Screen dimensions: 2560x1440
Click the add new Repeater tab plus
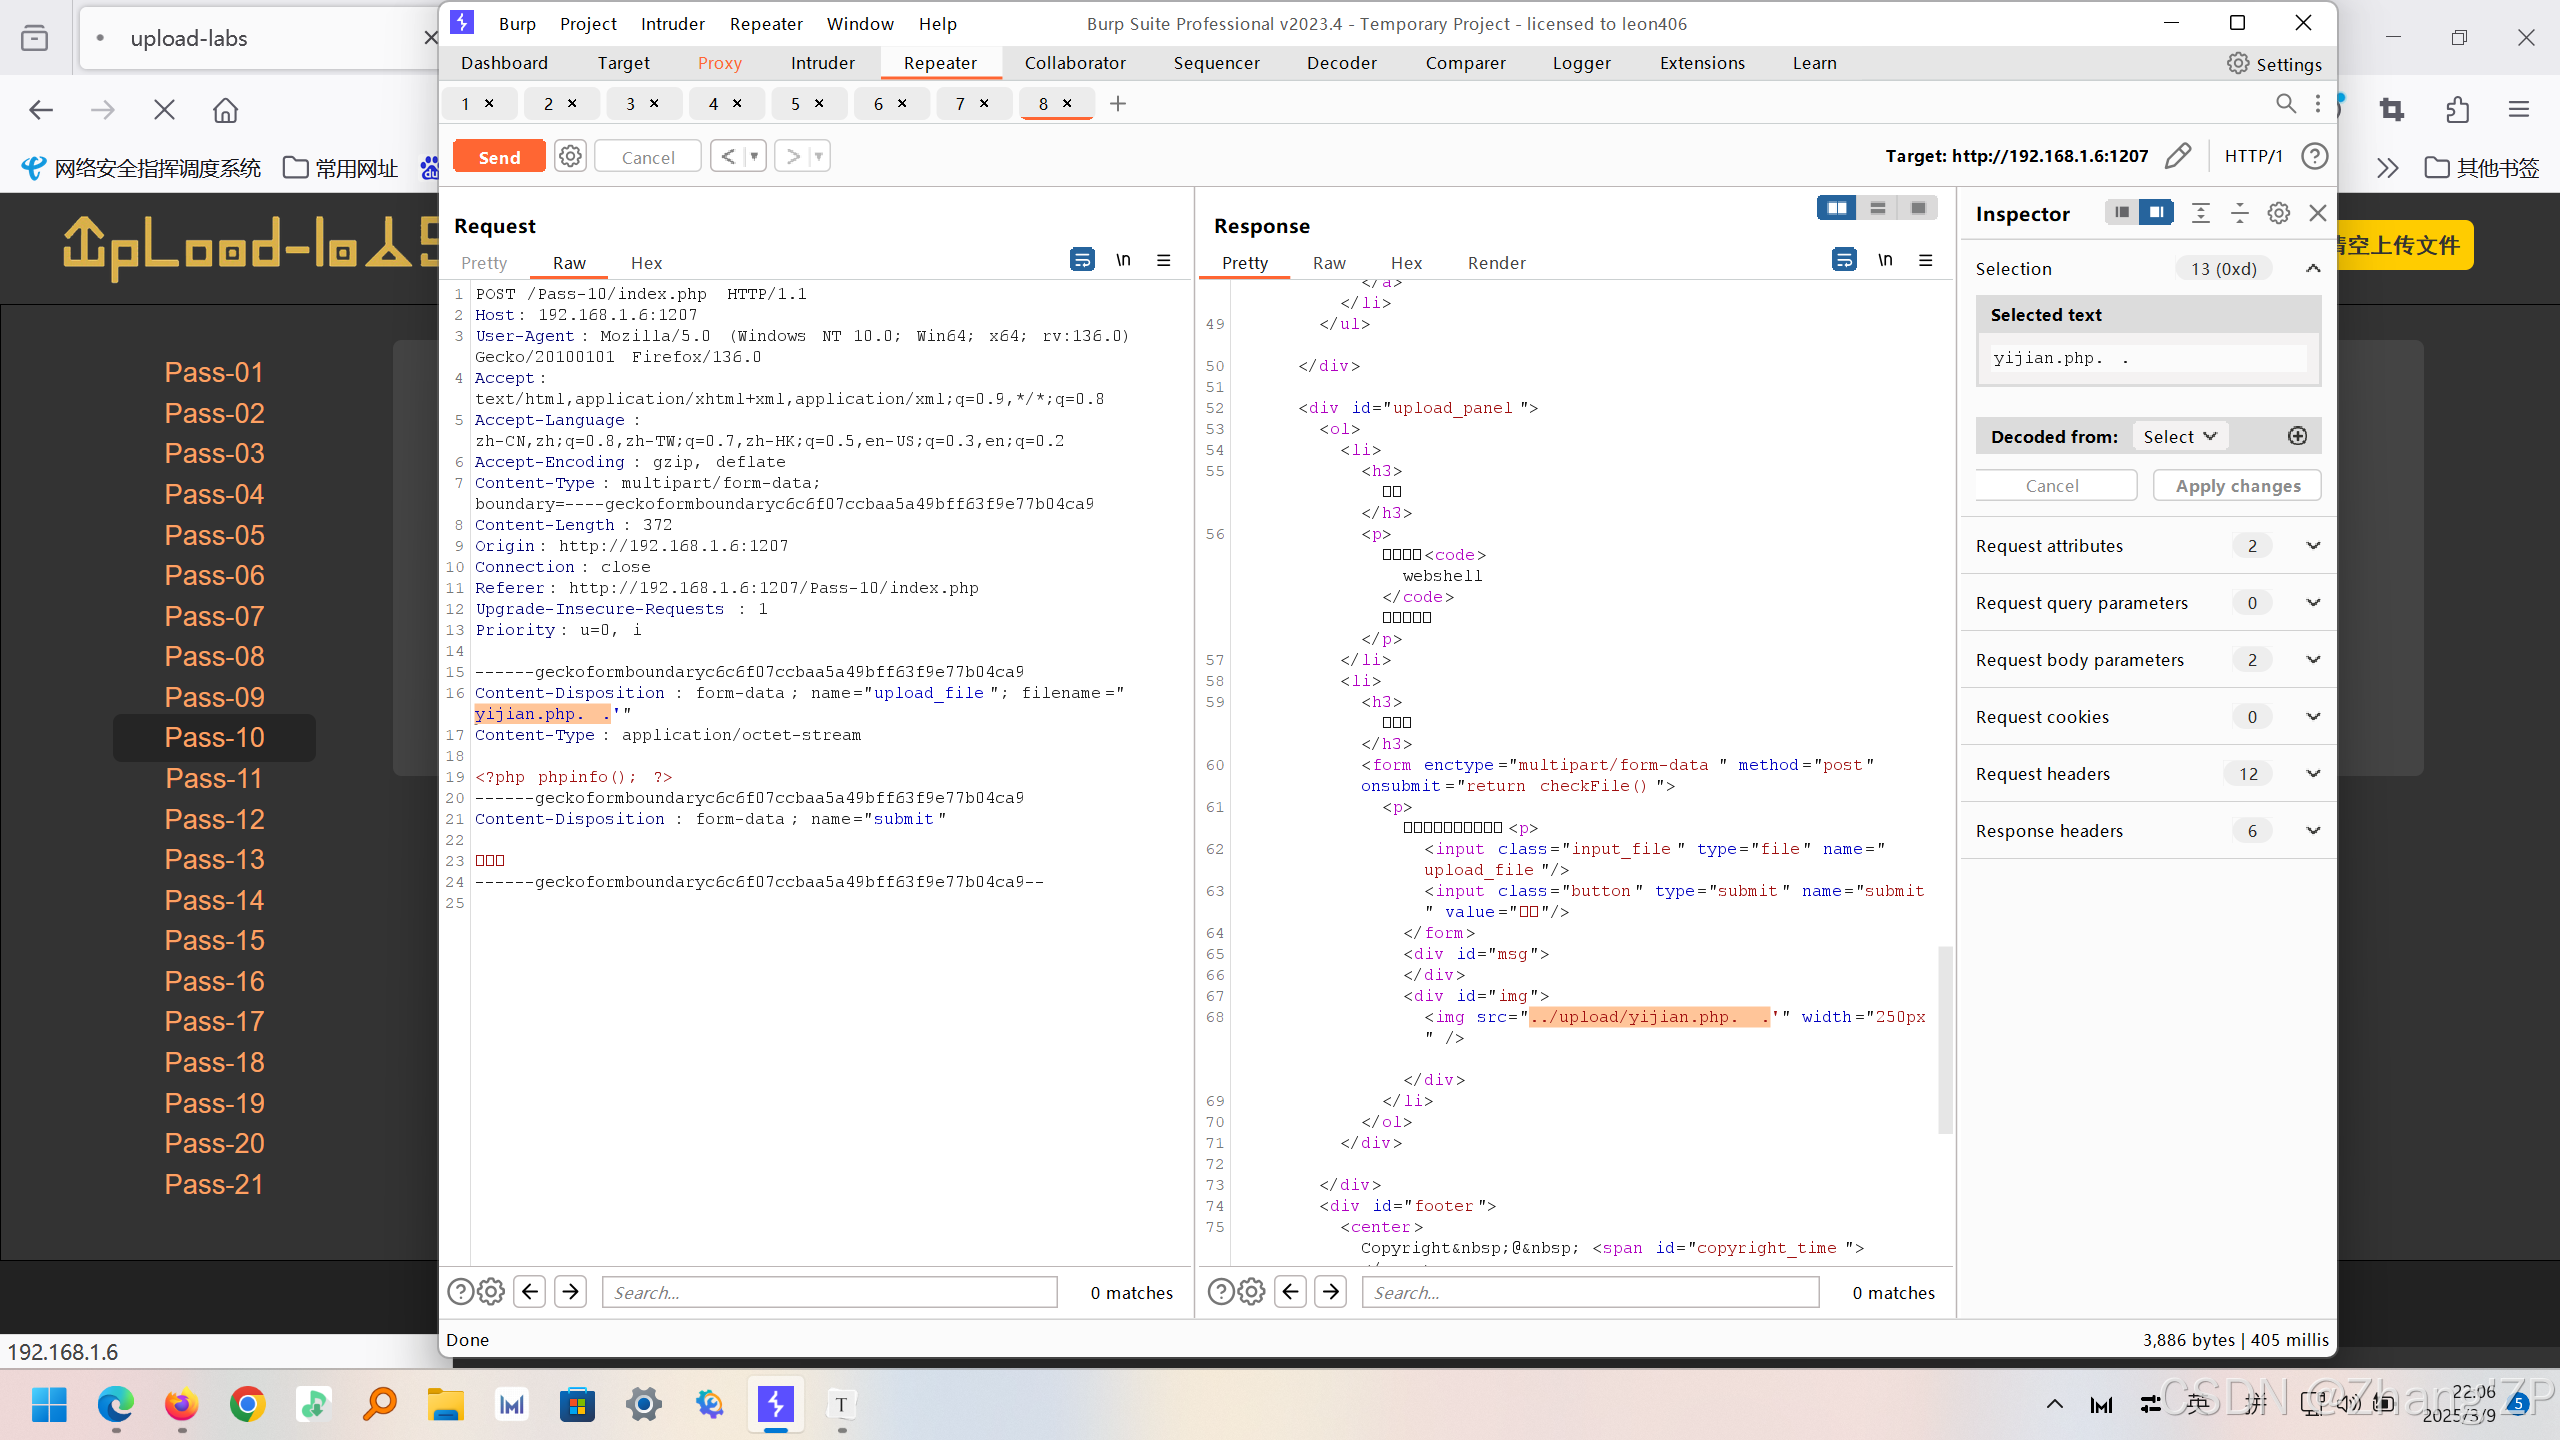point(1118,103)
